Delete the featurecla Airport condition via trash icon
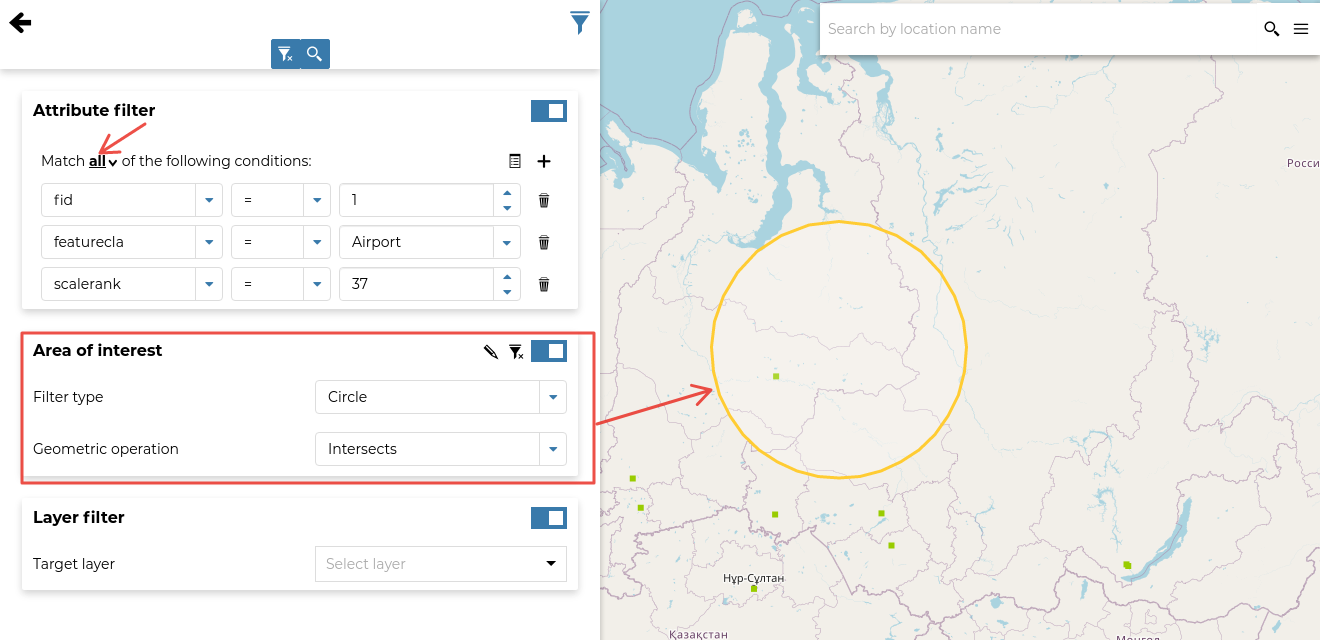 (543, 241)
